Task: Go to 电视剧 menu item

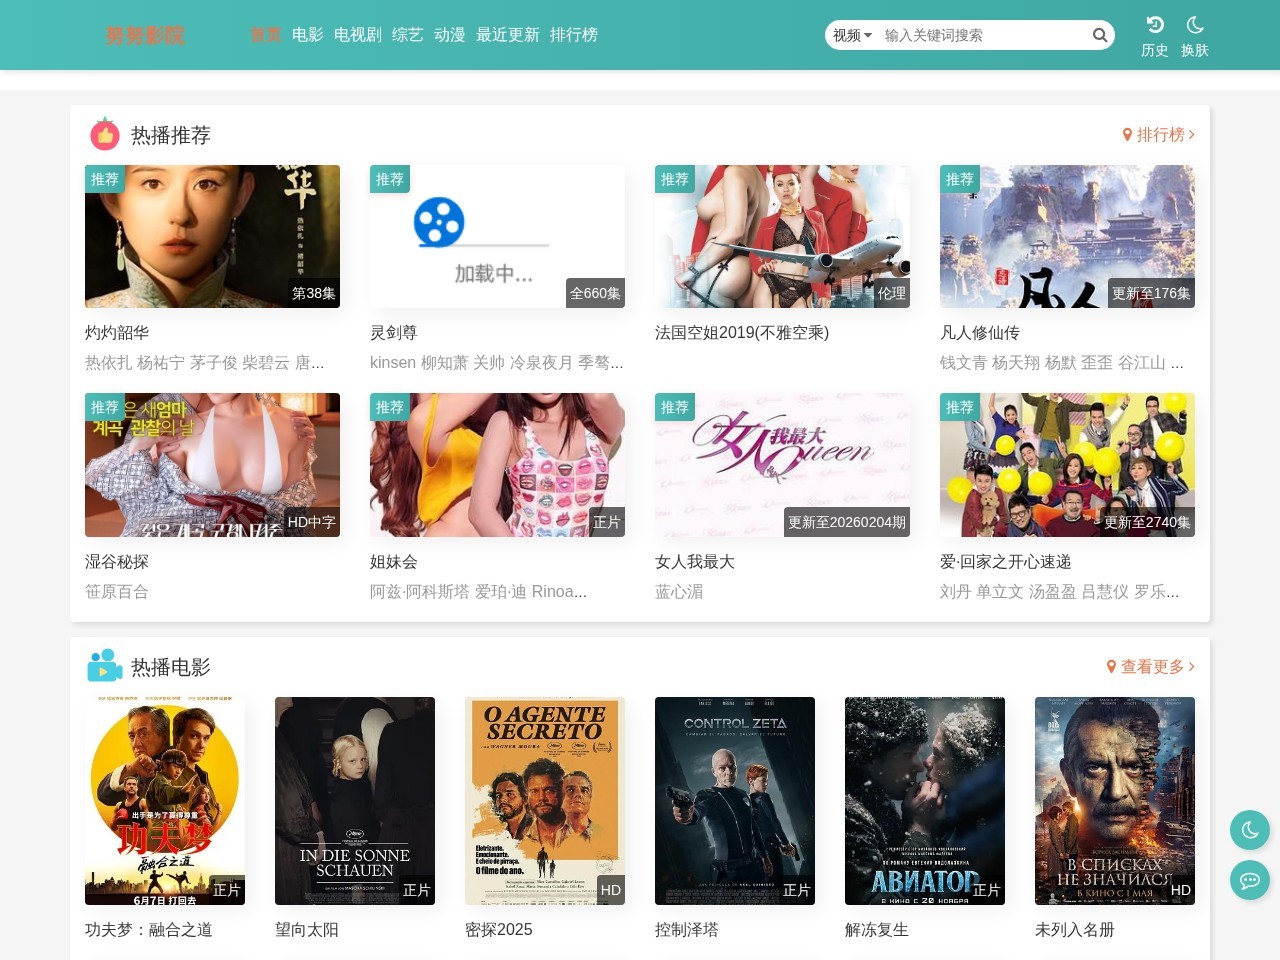Action: point(358,35)
